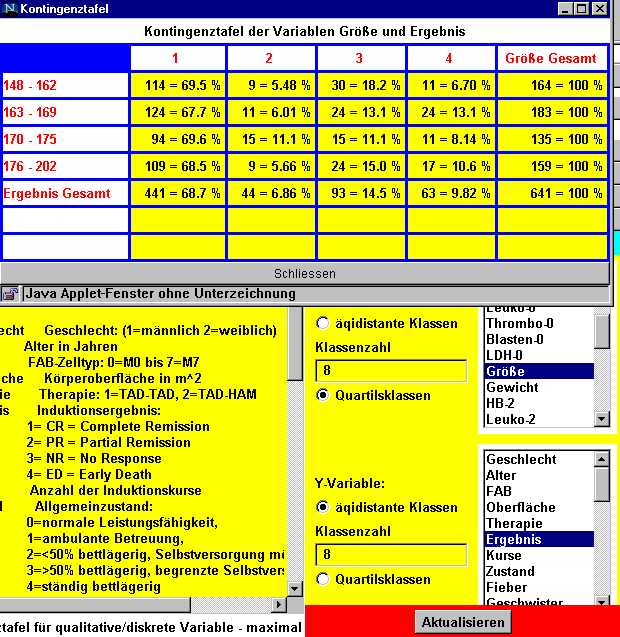Close the Kontingenztafel window via the X icon
The height and width of the screenshot is (637, 620).
click(599, 8)
